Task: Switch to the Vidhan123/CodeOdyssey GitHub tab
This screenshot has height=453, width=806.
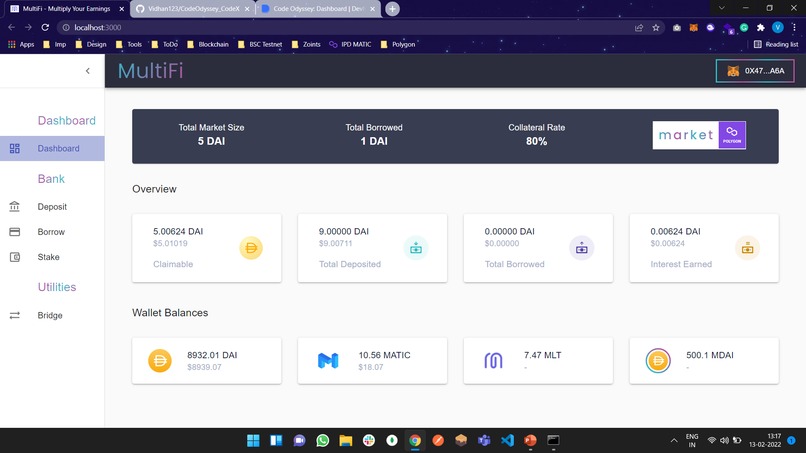Action: point(193,9)
